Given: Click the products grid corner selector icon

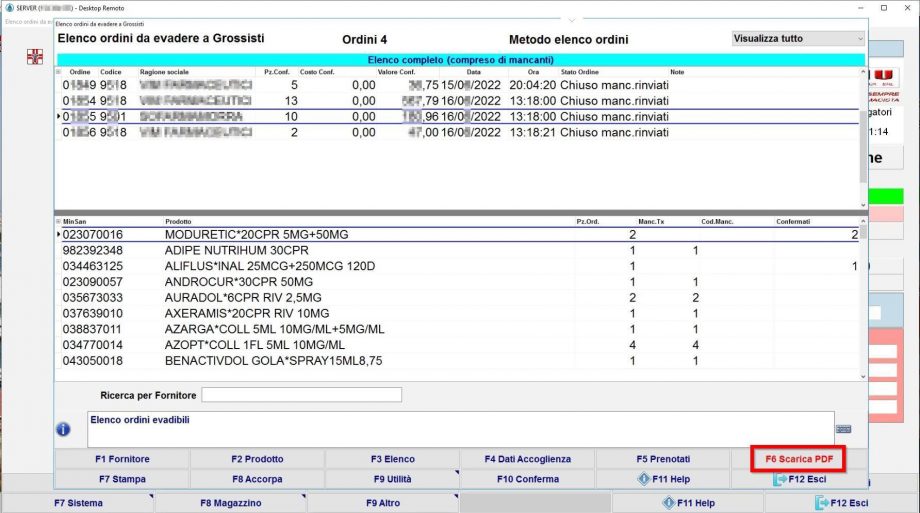Looking at the screenshot, I should tap(59, 220).
